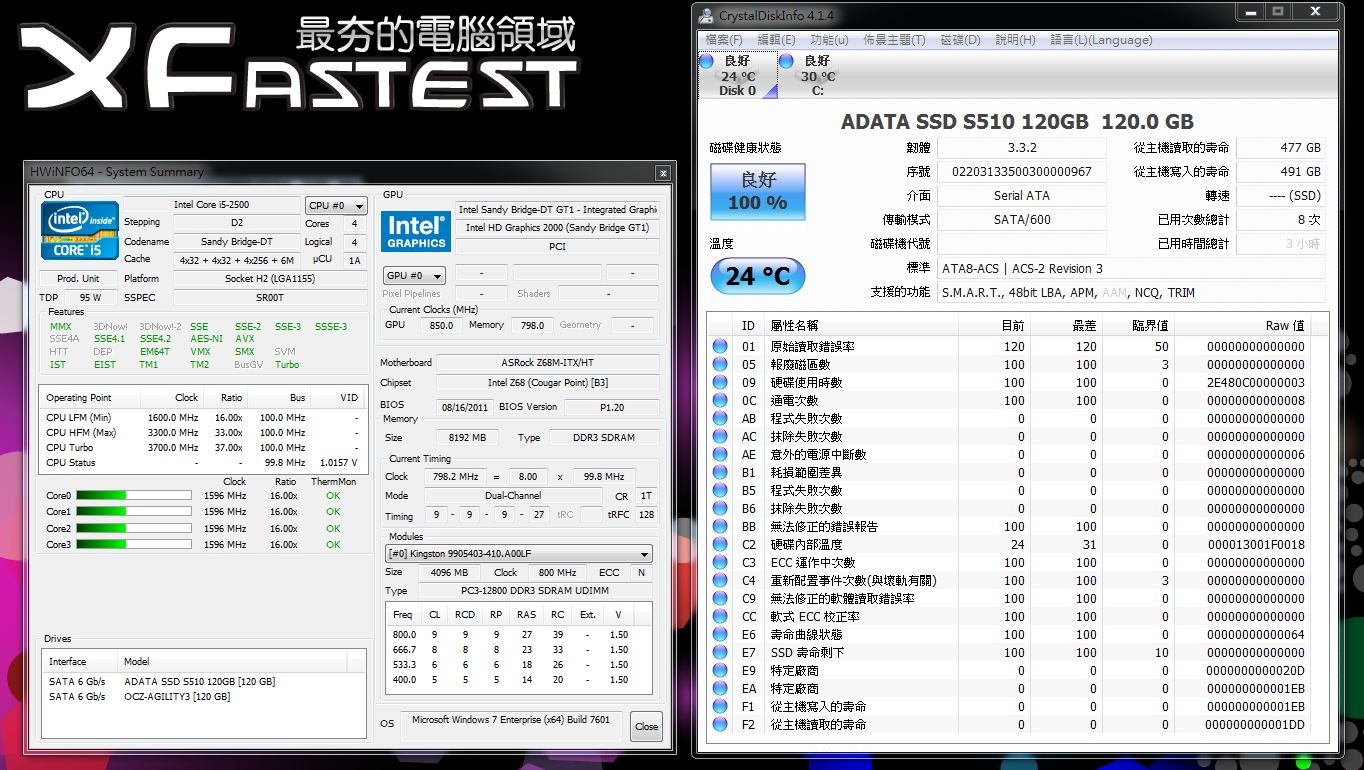Click the Core0 usage bar
This screenshot has height=770, width=1364.
133,495
